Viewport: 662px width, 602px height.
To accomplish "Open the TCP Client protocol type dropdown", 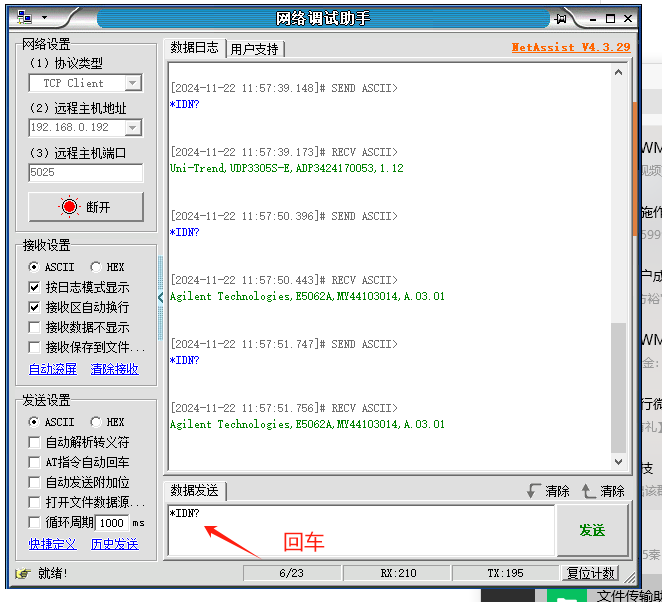I will coord(133,83).
